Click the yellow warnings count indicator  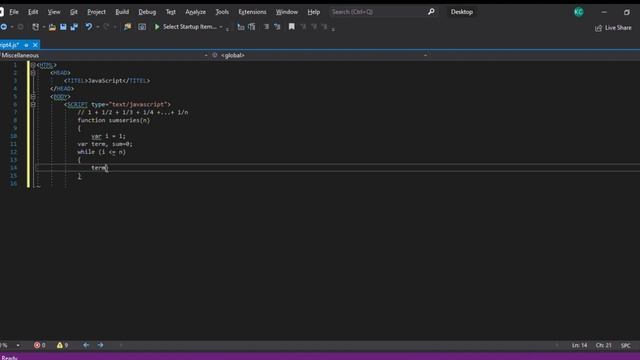click(62, 345)
